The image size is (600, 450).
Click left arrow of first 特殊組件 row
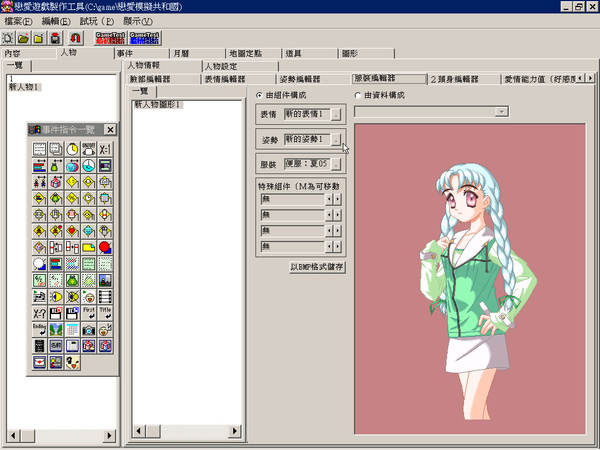coord(329,199)
